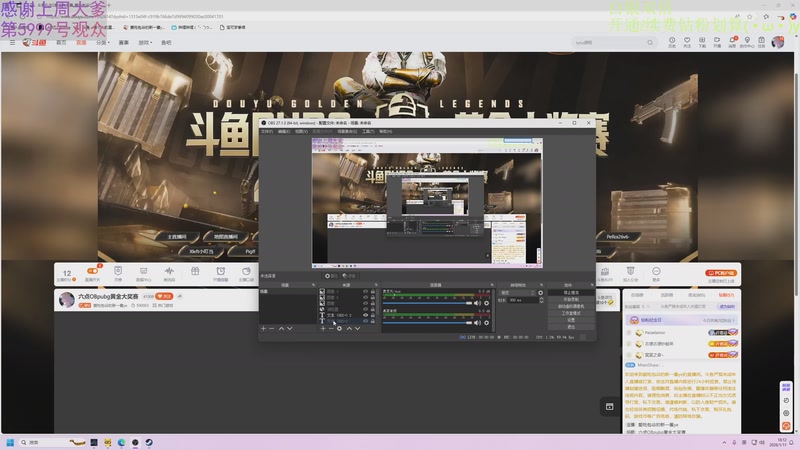Pop out the OBS controls dock header icon
Image resolution: width=800 pixels, height=450 pixels.
coord(592,285)
